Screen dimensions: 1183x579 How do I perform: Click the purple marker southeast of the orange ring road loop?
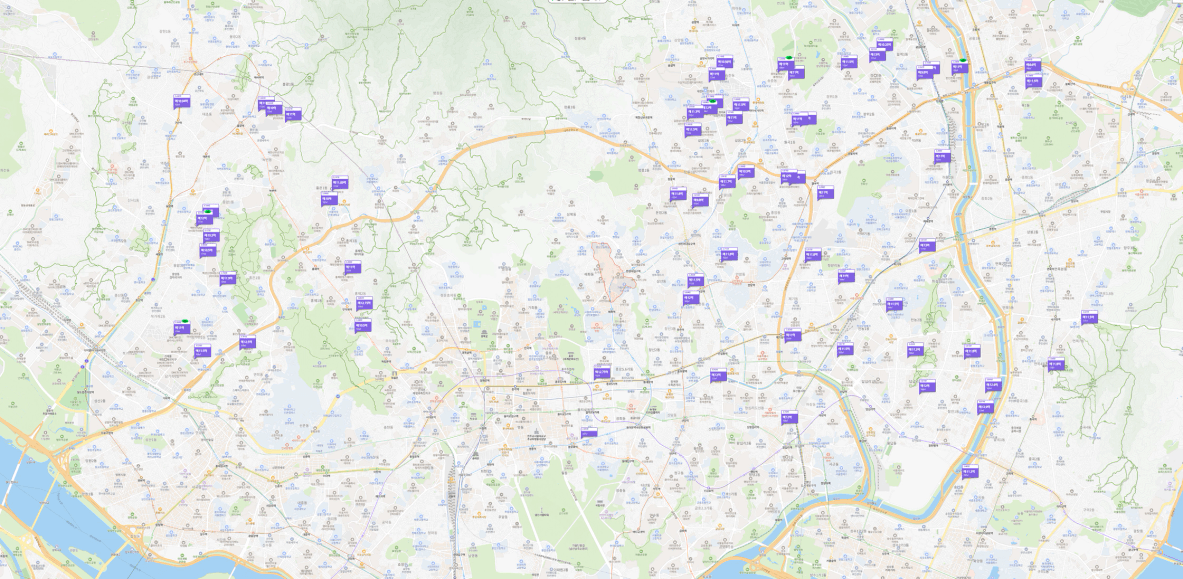[x=789, y=417]
